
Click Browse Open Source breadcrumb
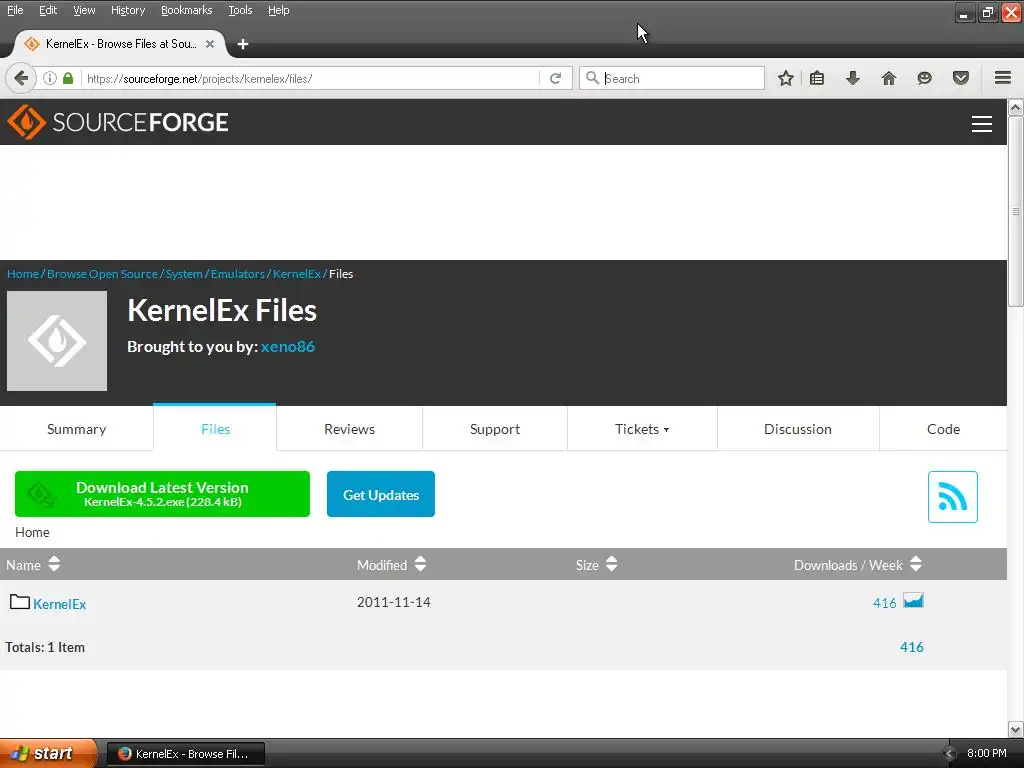pos(103,274)
